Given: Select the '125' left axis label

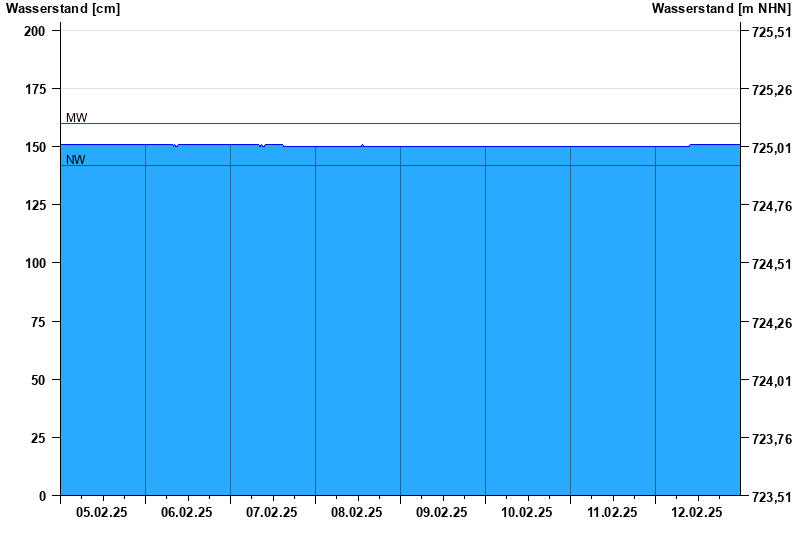Looking at the screenshot, I should coord(35,205).
